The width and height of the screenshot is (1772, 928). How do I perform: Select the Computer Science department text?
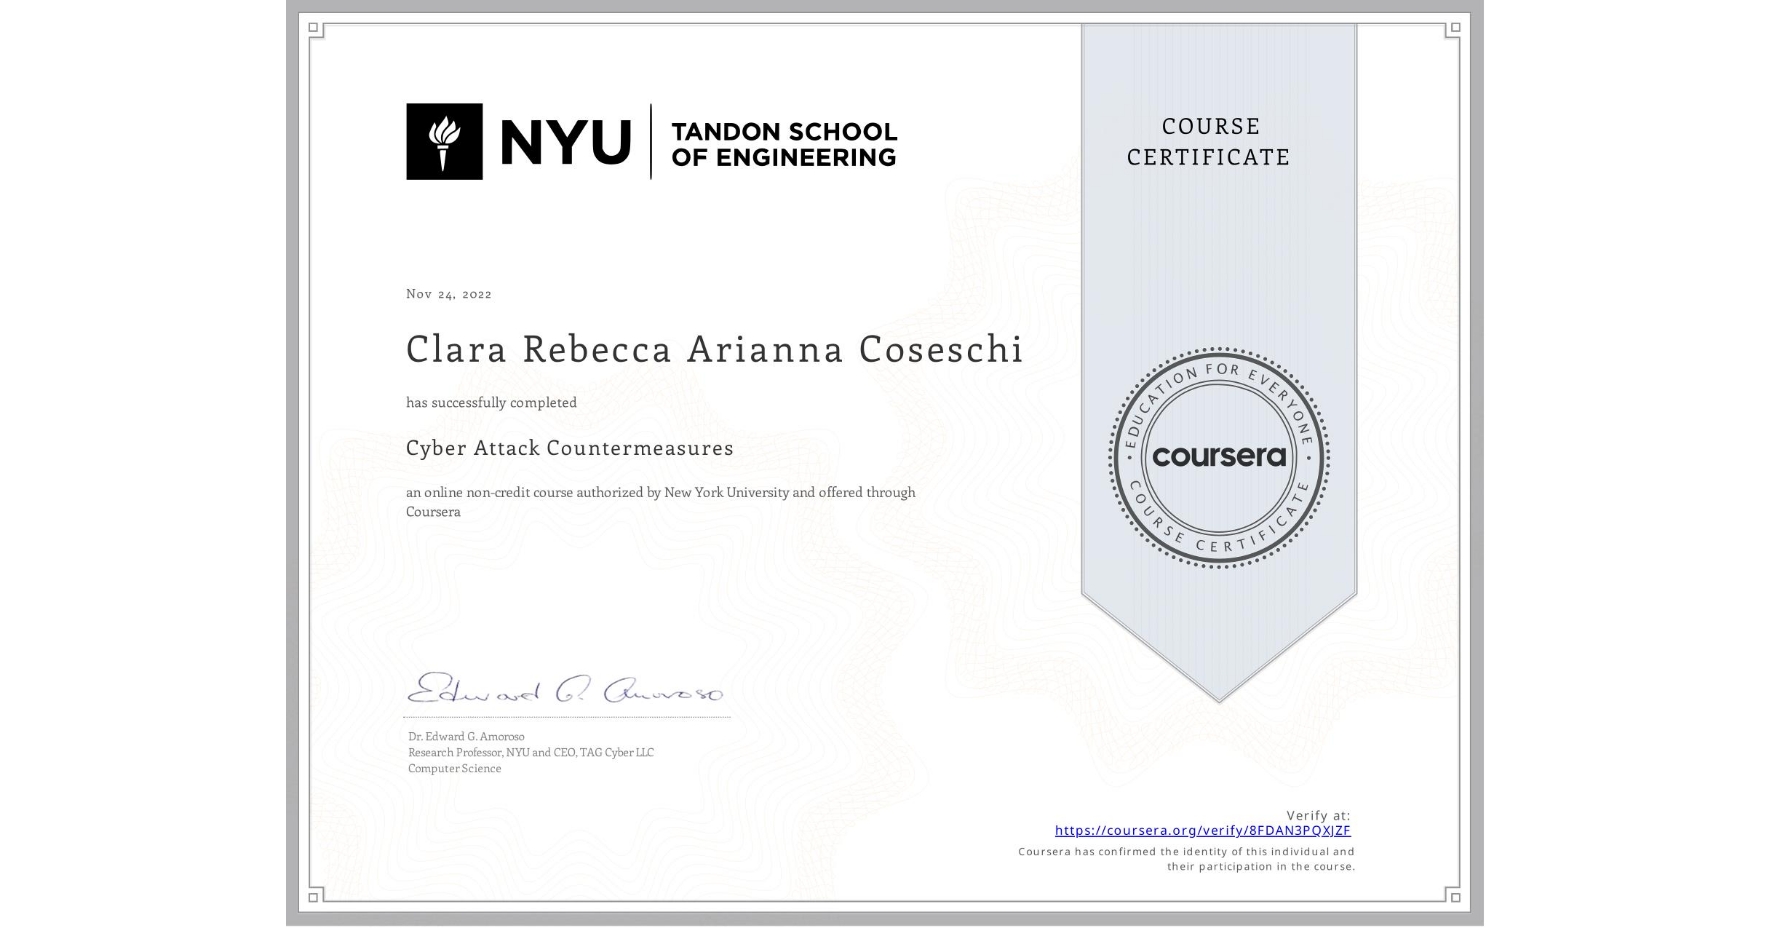(x=453, y=768)
